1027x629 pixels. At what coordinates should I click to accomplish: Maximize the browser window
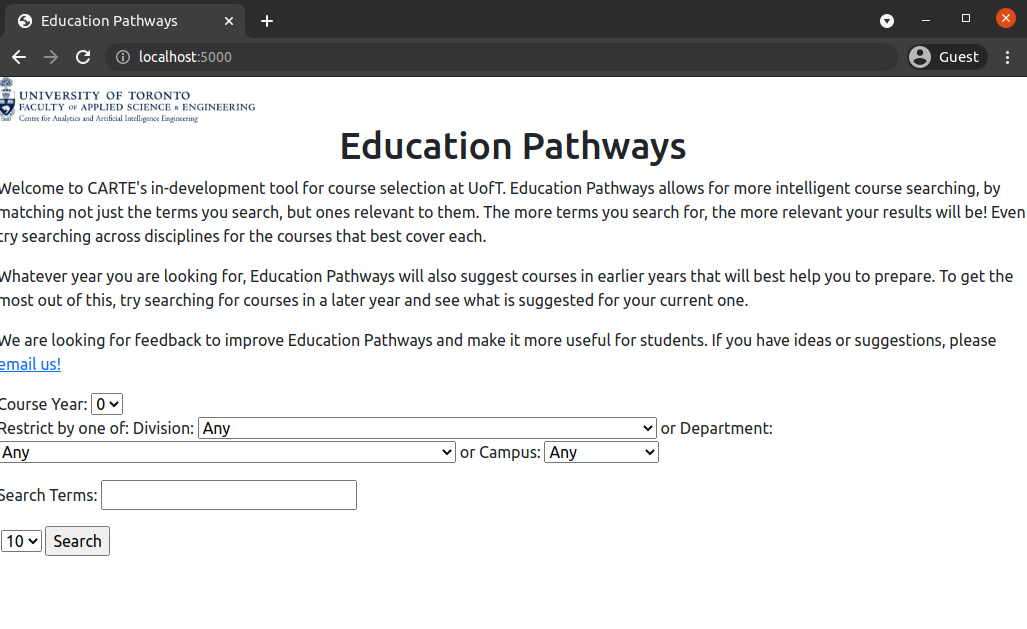[965, 18]
